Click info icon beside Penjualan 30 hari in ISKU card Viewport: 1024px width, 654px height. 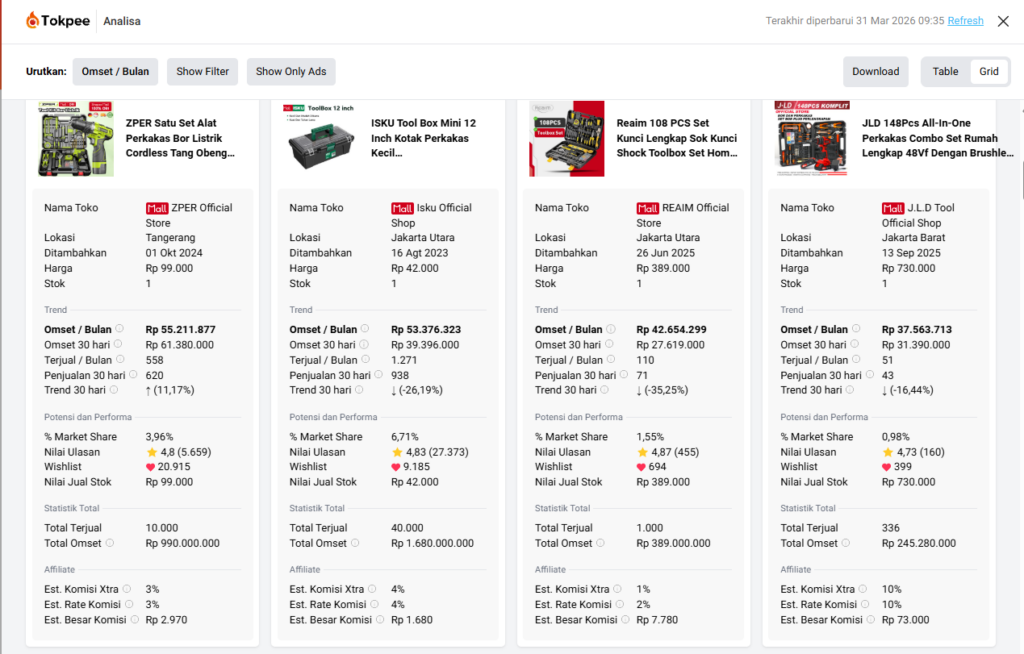pyautogui.click(x=379, y=374)
